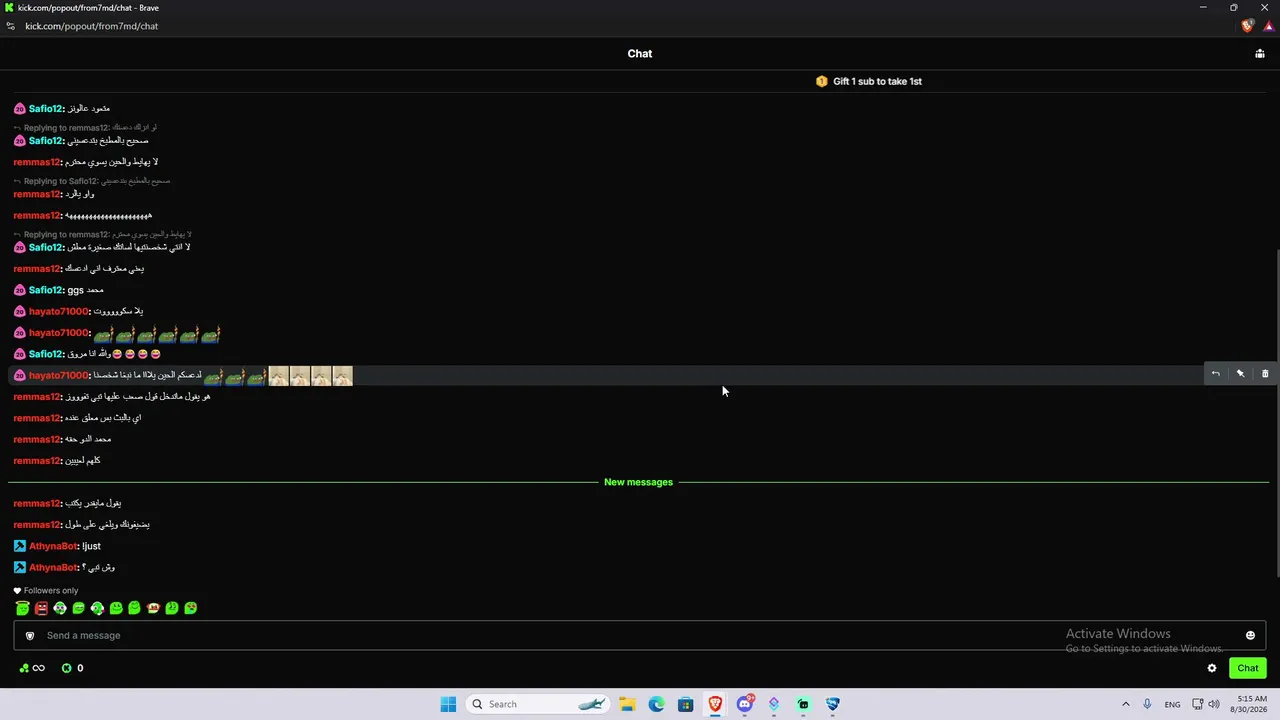Open the emoji picker in message box
This screenshot has width=1280, height=720.
click(x=1250, y=635)
